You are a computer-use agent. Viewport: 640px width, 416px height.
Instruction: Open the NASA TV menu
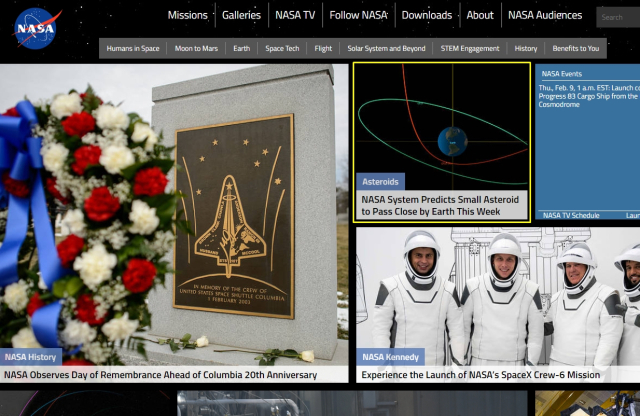(x=295, y=15)
